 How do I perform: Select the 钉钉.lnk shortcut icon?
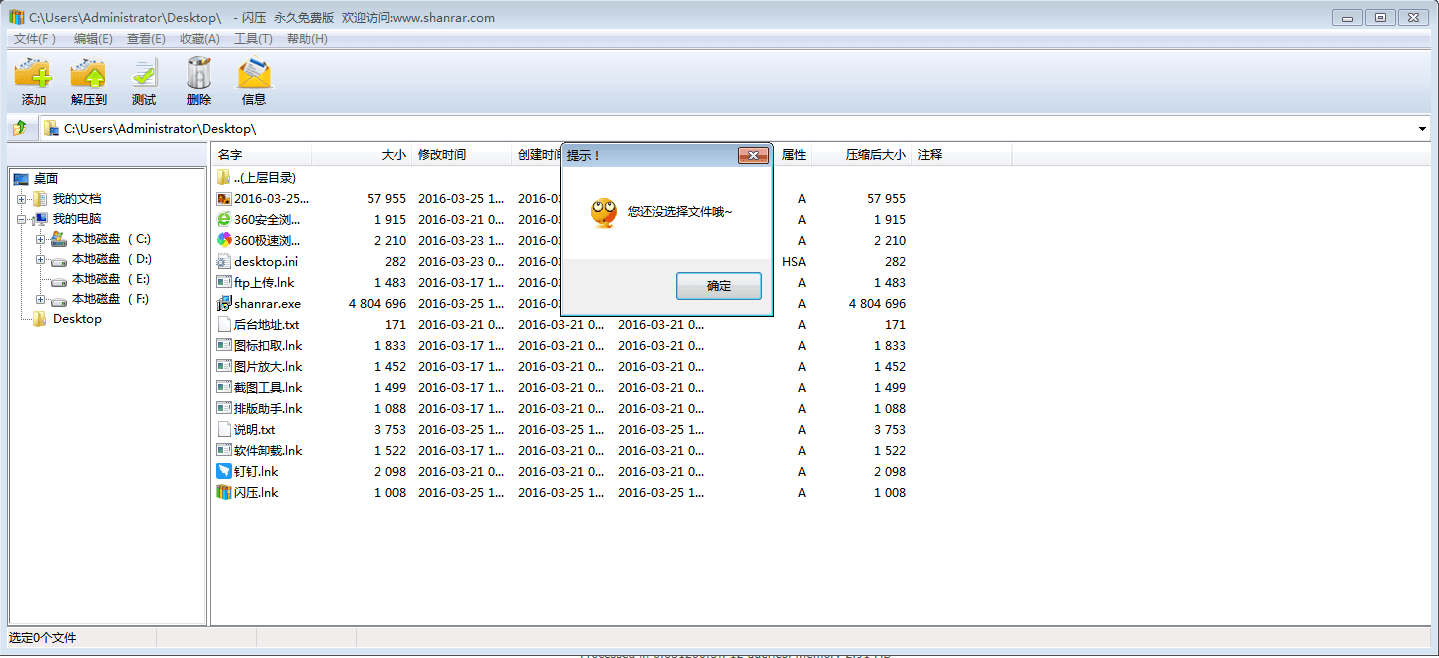point(224,471)
